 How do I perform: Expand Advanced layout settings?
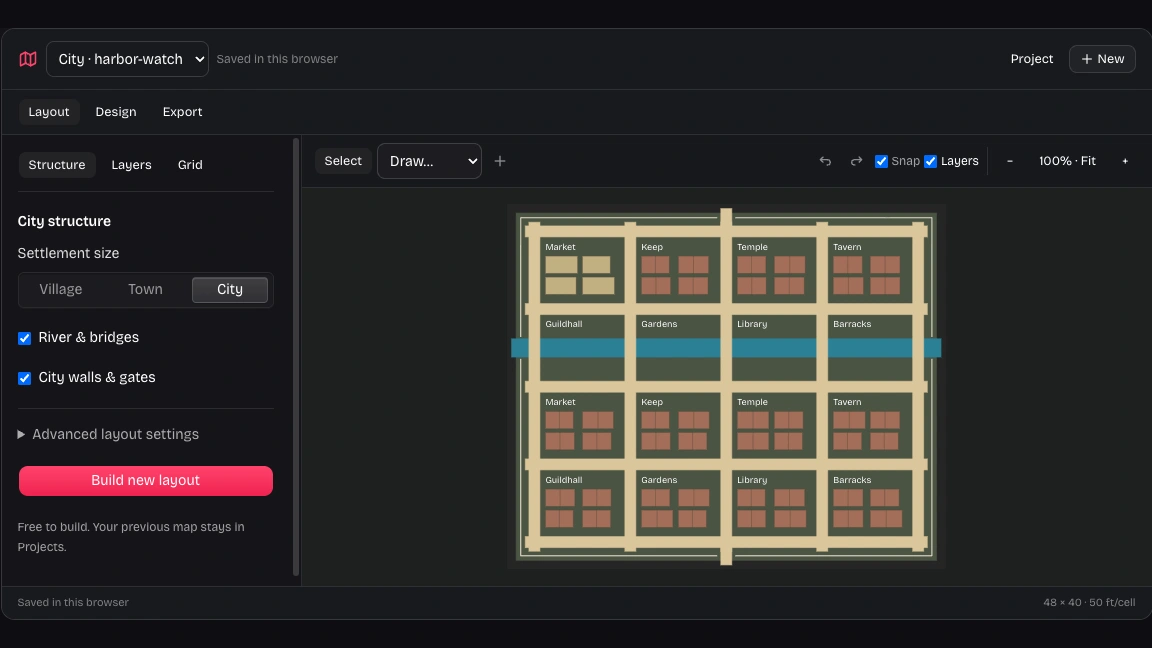coord(108,434)
